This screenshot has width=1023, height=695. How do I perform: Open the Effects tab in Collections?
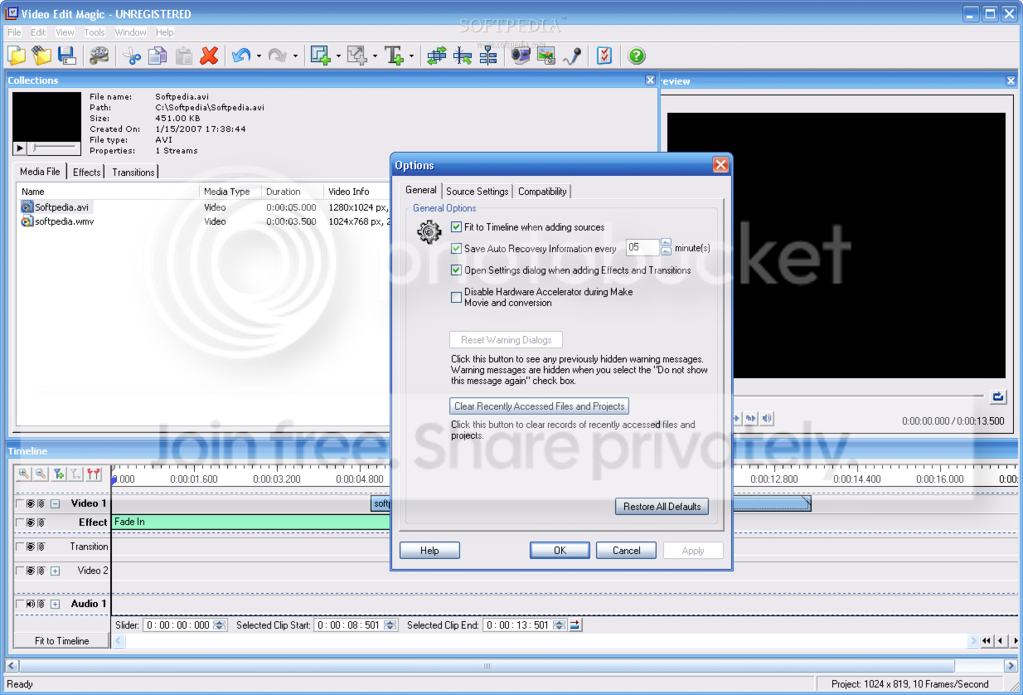[x=87, y=172]
